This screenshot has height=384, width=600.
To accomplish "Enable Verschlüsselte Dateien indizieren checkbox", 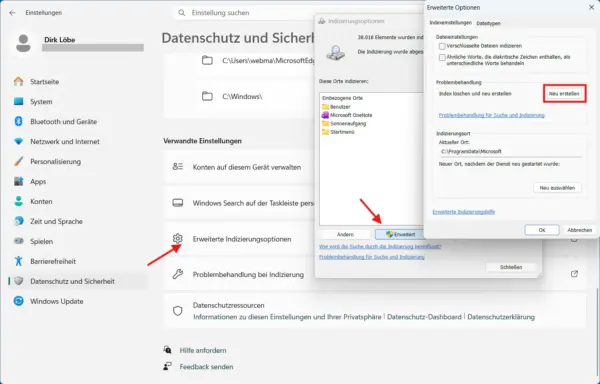I will 442,46.
